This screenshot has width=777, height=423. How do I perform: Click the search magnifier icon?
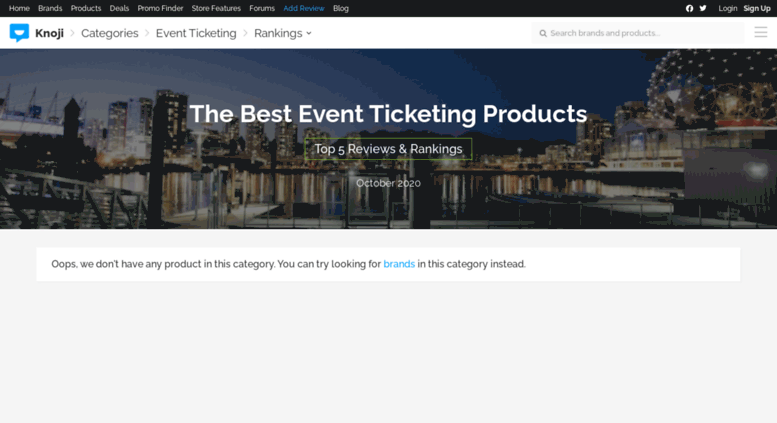[x=543, y=33]
